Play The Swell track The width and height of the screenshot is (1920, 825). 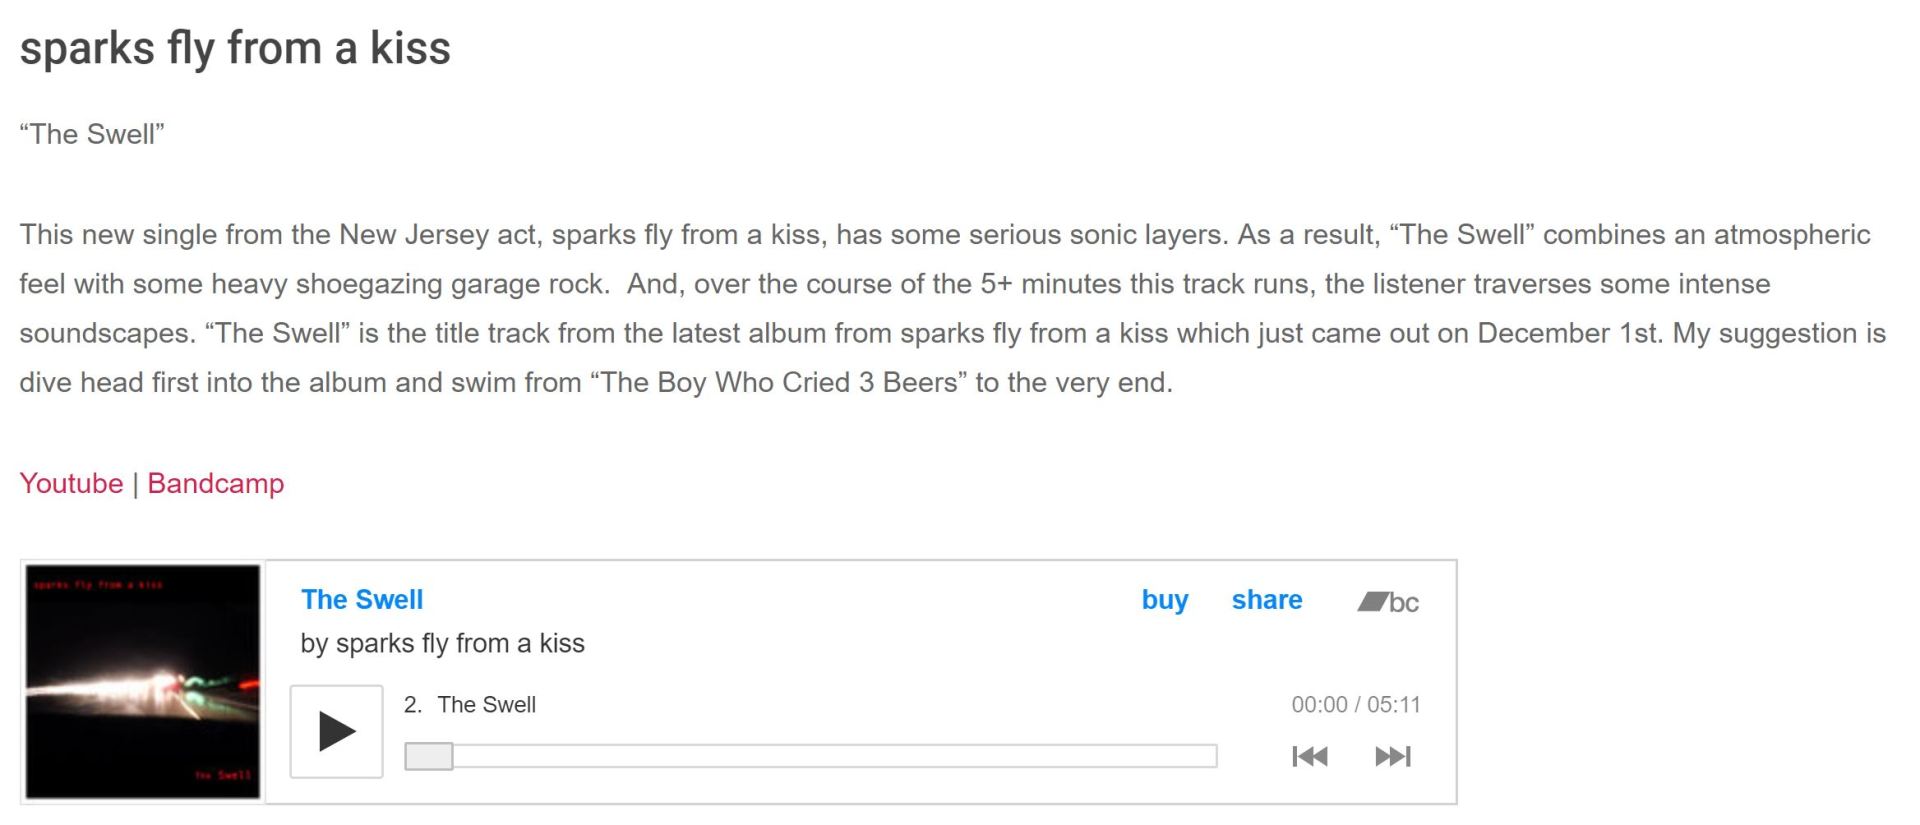(x=336, y=732)
